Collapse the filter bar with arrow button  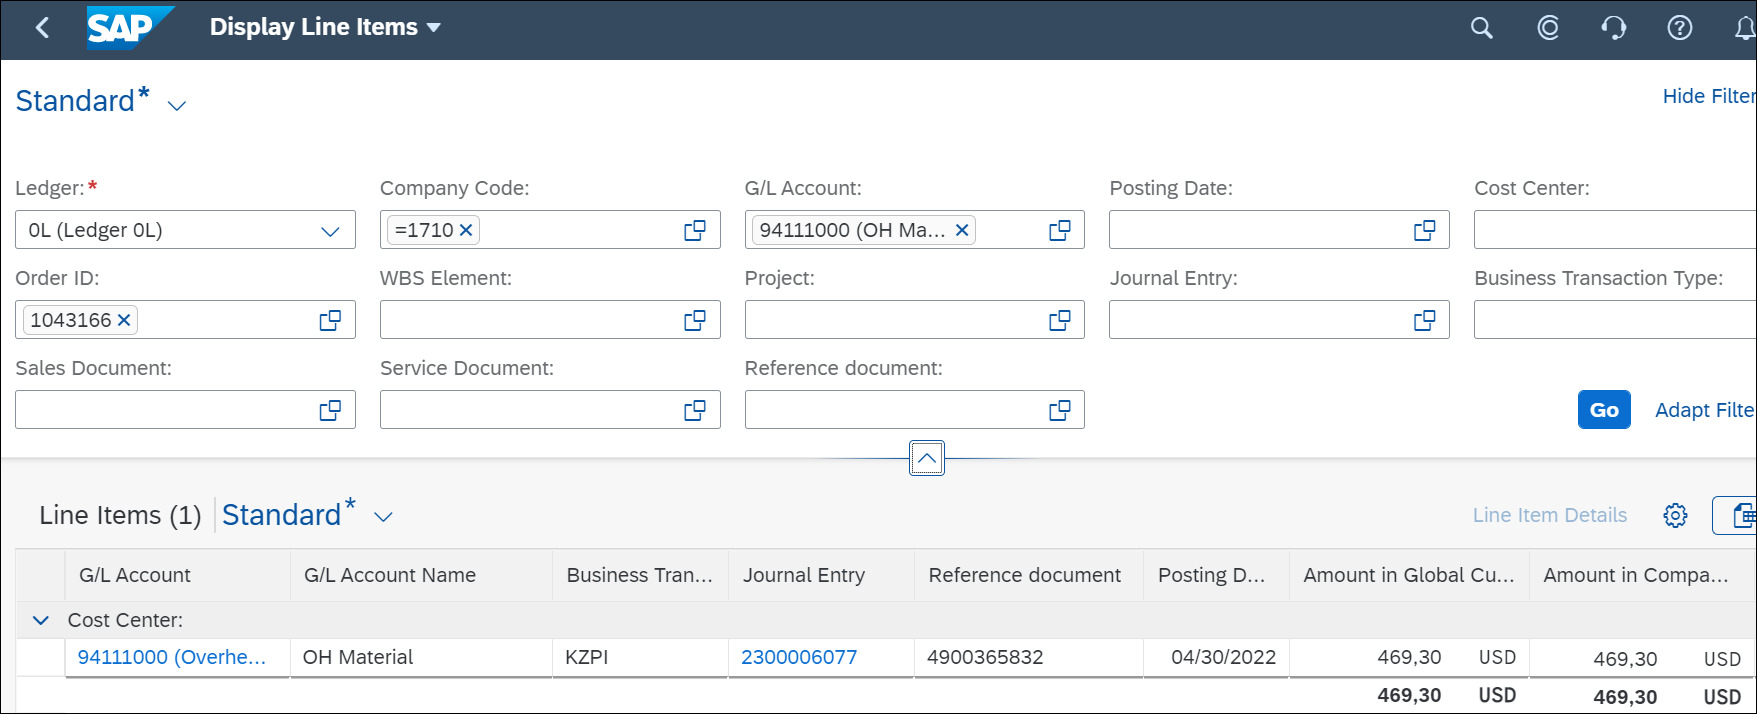point(927,459)
